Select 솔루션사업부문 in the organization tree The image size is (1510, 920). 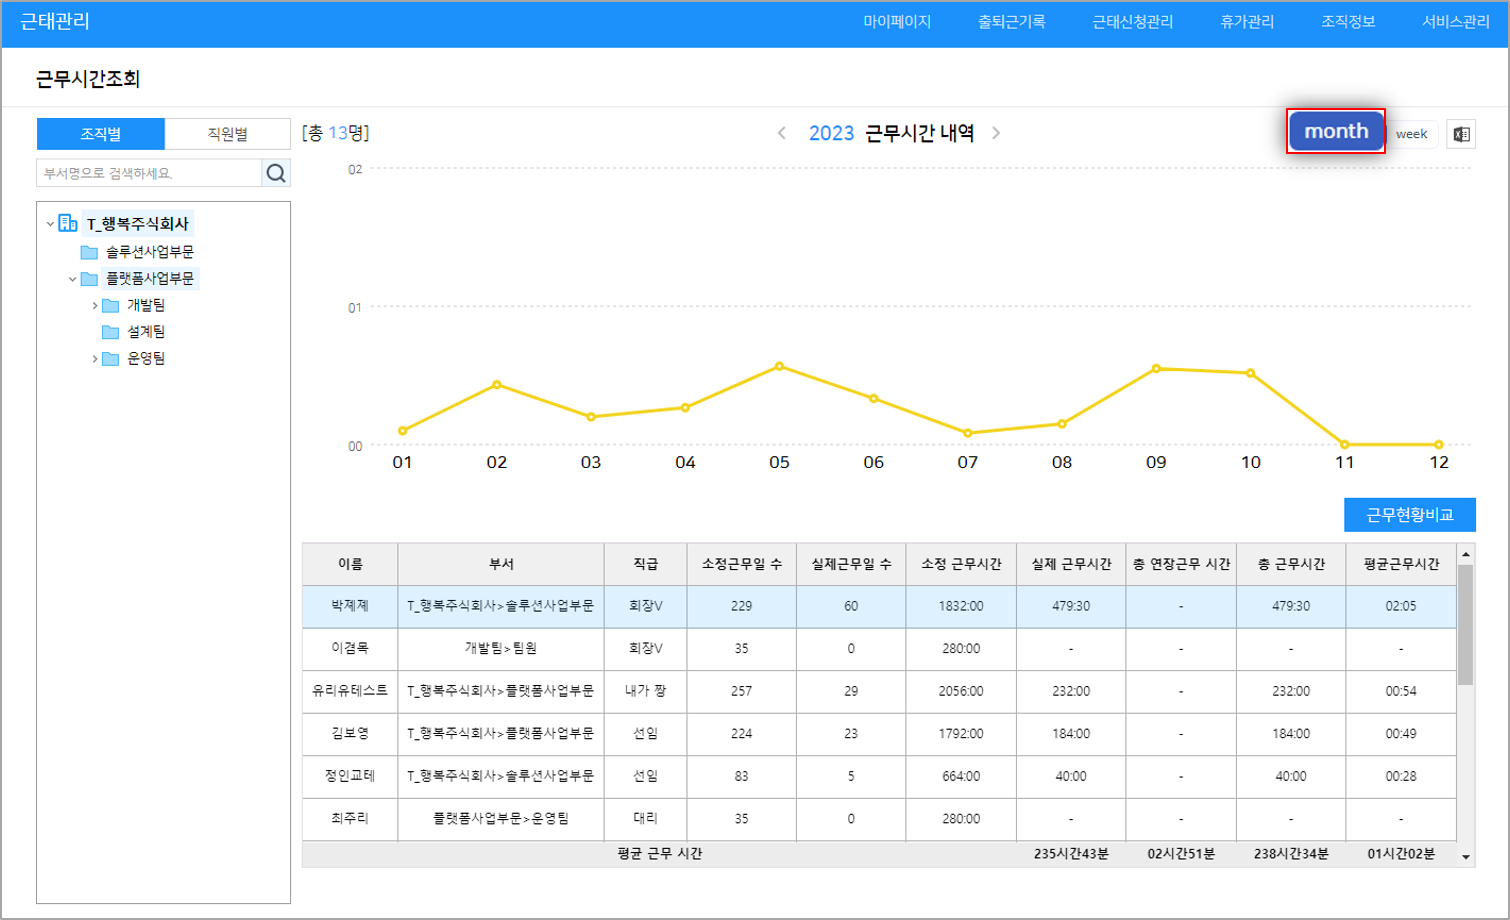point(150,252)
